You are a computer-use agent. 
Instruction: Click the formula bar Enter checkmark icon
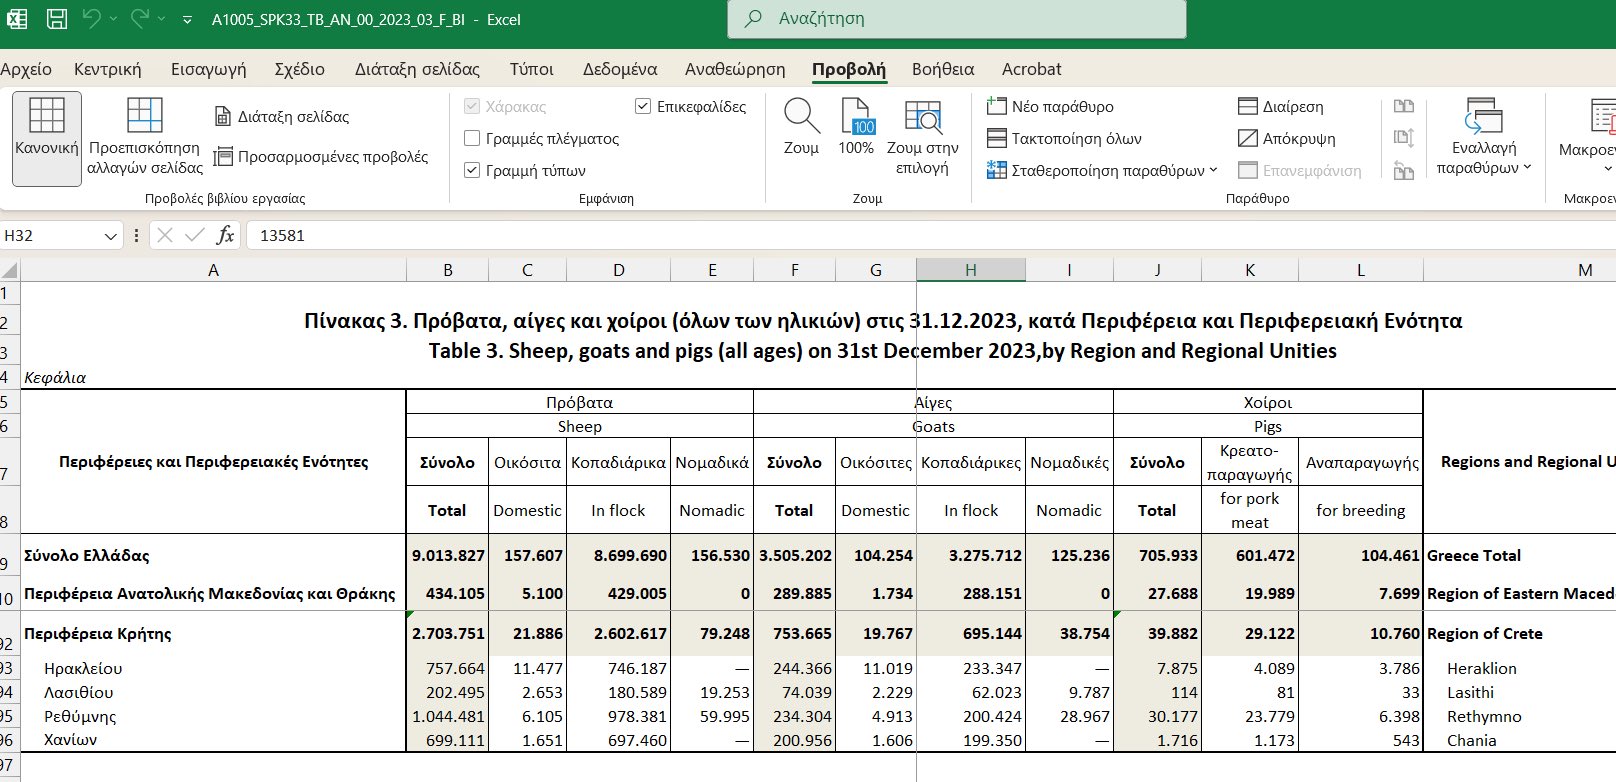coord(195,235)
